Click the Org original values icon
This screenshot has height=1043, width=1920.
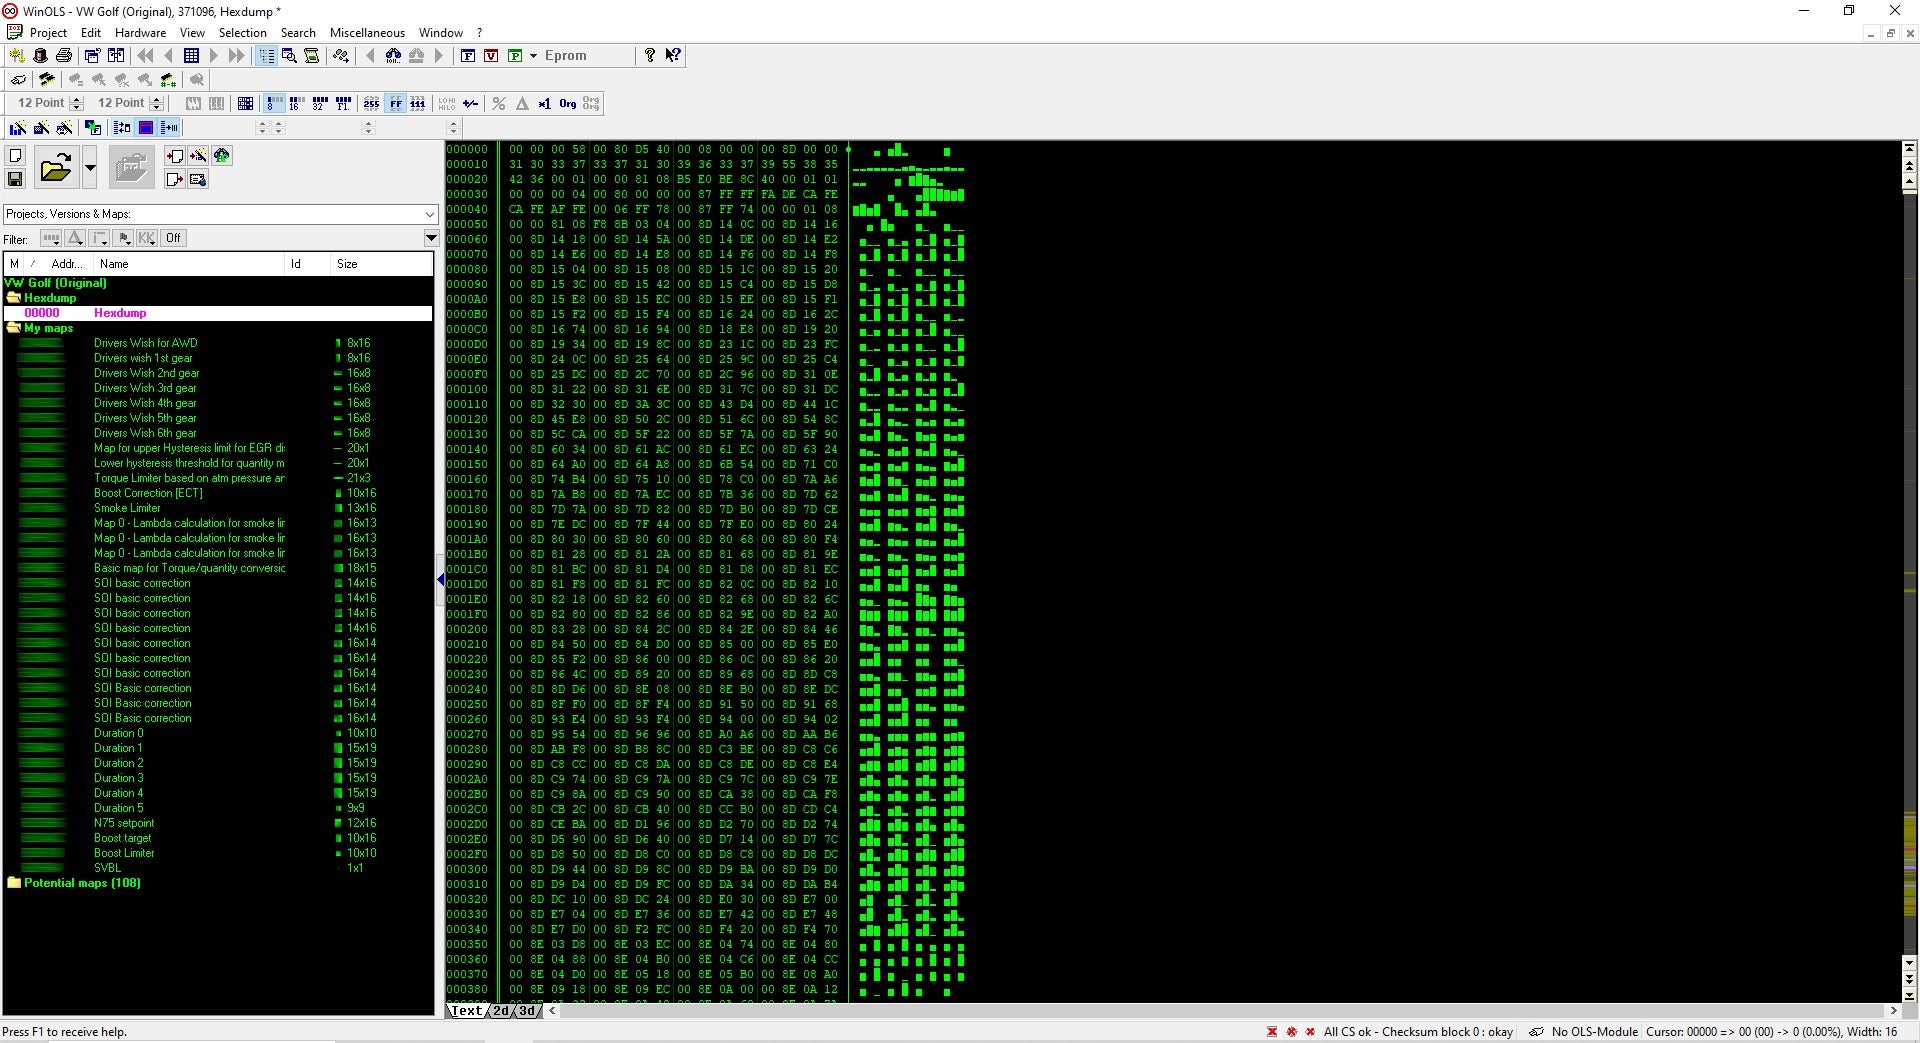[567, 103]
